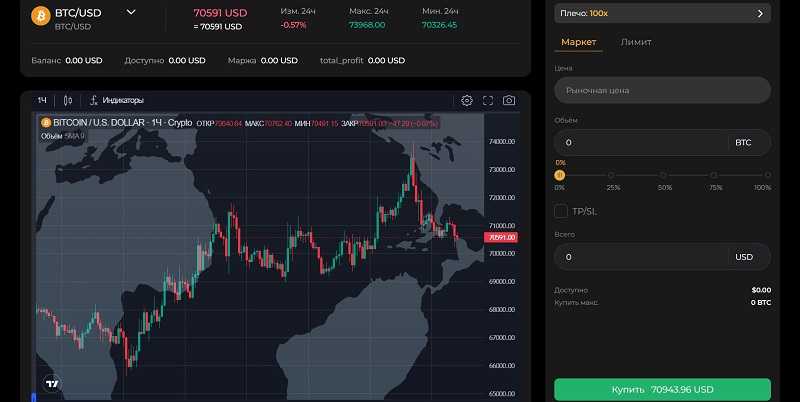
Task: Select the Маркет order tab
Action: [578, 42]
